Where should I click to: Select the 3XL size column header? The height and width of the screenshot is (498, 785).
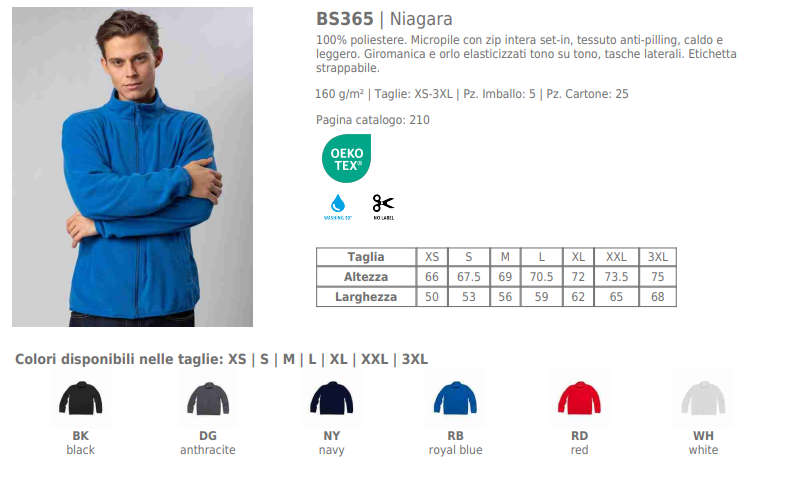658,257
